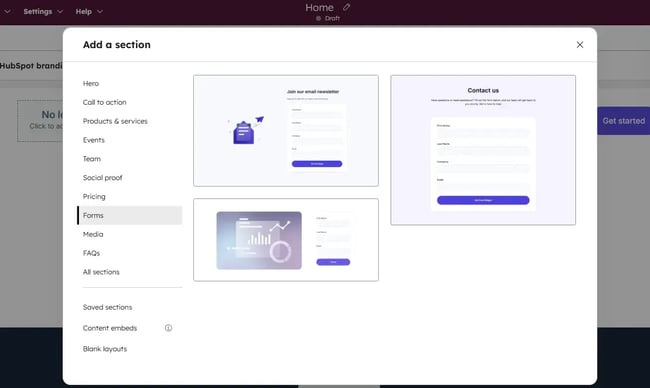Open Content embeds

tap(110, 328)
